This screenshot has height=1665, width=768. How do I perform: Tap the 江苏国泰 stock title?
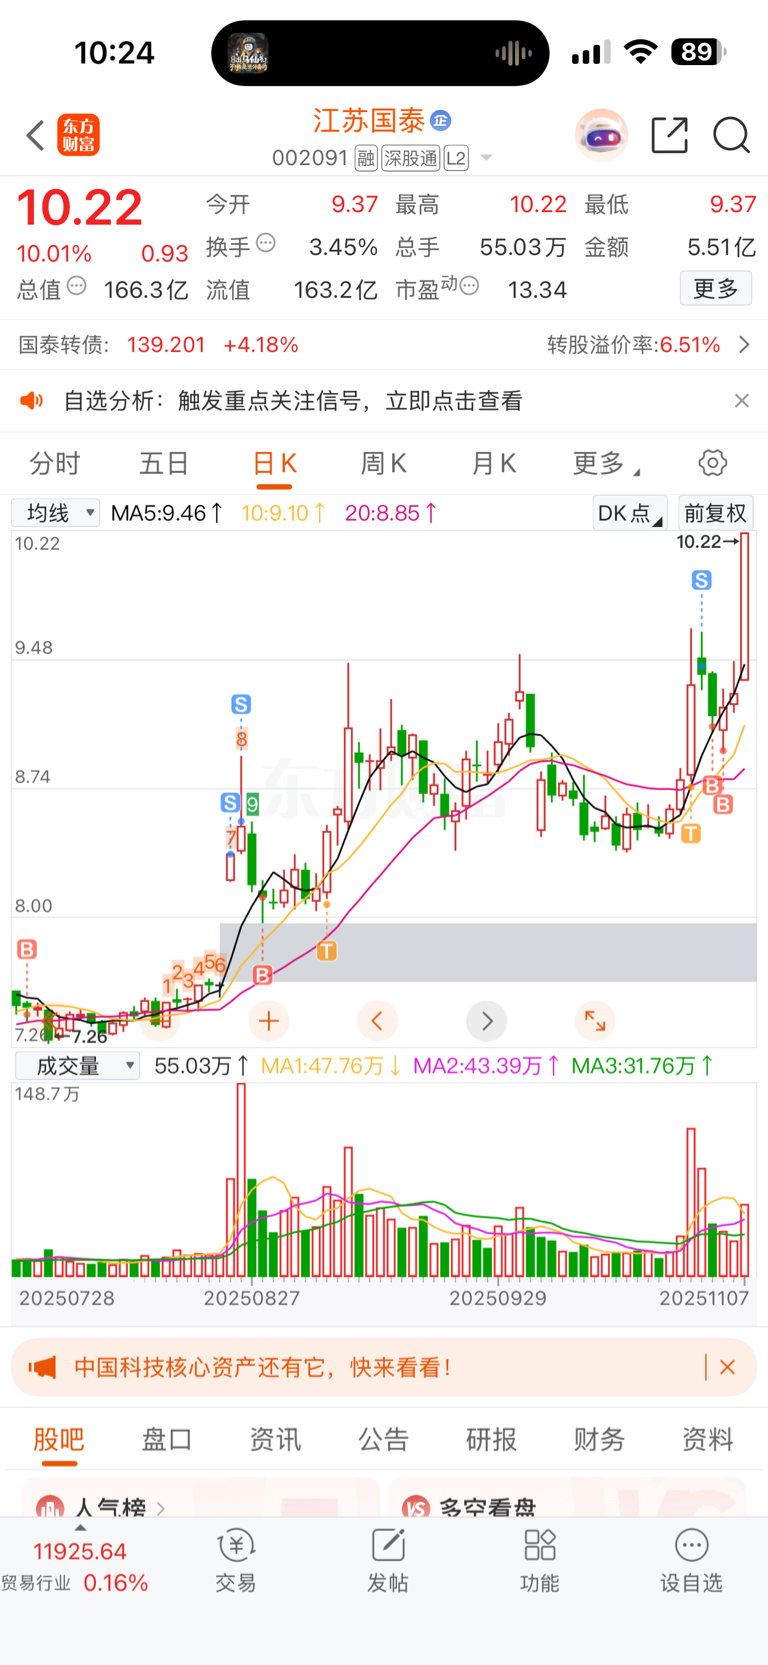[369, 121]
